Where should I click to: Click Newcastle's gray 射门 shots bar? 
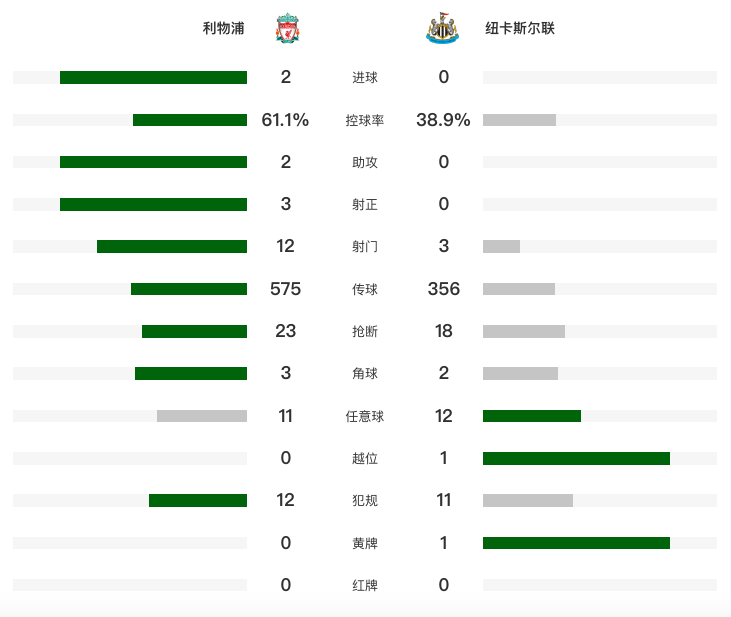(501, 246)
